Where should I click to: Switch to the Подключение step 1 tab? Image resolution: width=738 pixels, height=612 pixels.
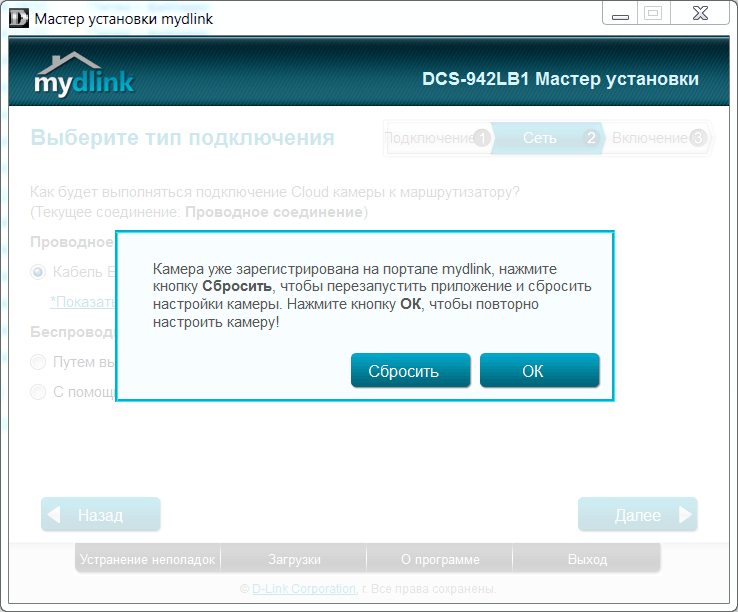point(438,138)
